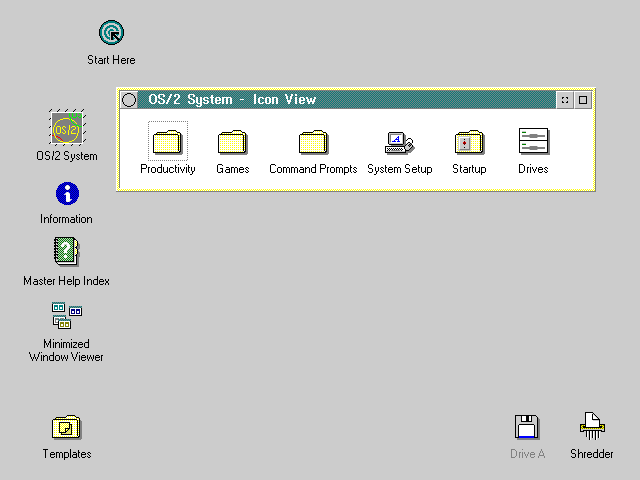Screen dimensions: 640x480
Task: Open the System Setup icon
Action: click(x=399, y=142)
